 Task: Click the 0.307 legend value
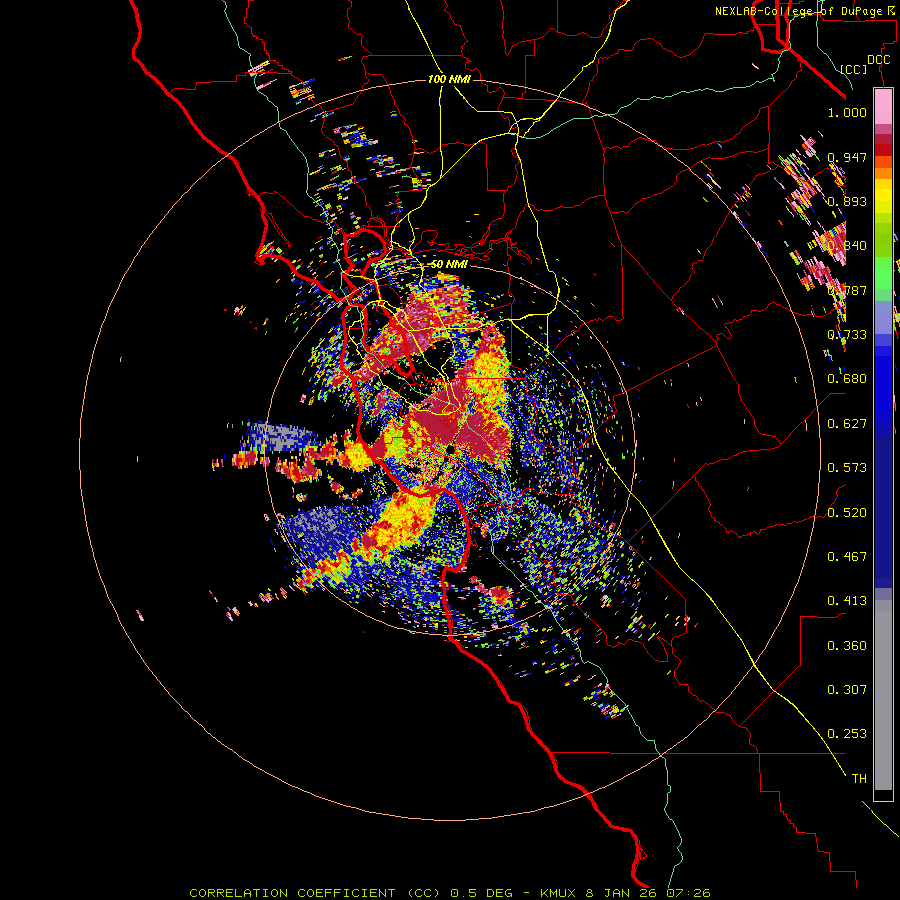tap(847, 689)
